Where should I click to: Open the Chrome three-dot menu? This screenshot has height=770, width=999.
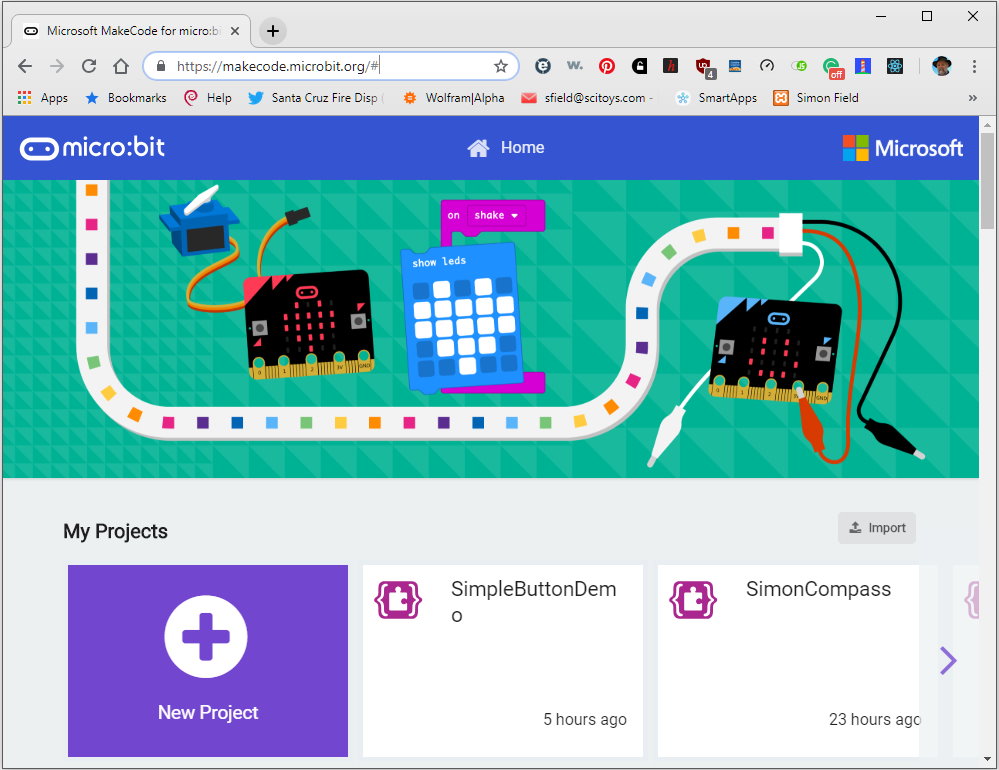pos(974,66)
